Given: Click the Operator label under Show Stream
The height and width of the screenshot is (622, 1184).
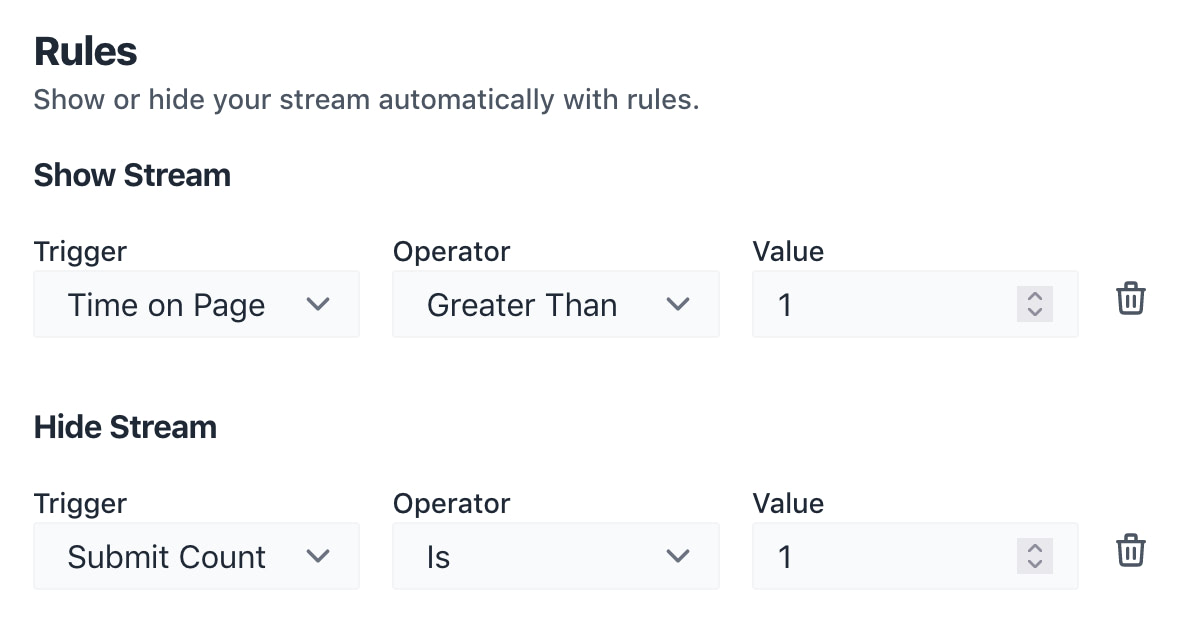Looking at the screenshot, I should click(451, 251).
